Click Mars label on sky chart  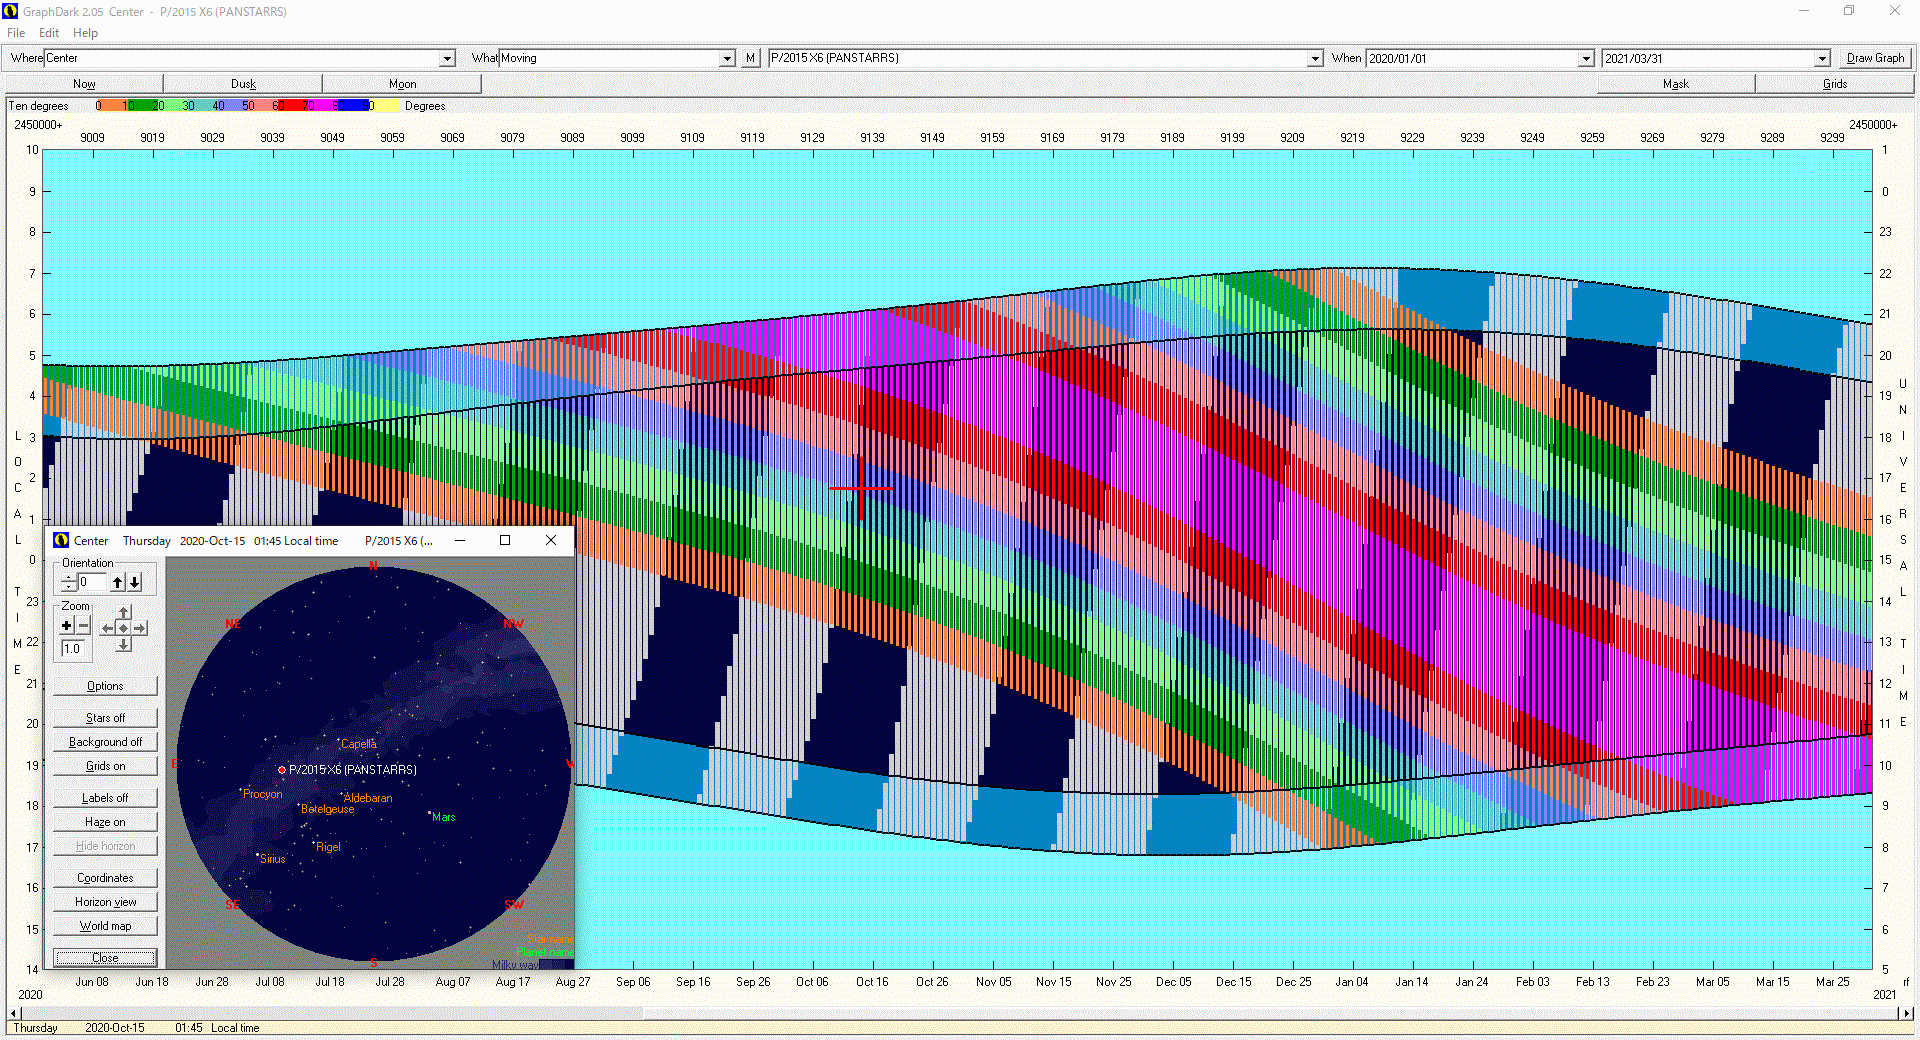point(443,817)
